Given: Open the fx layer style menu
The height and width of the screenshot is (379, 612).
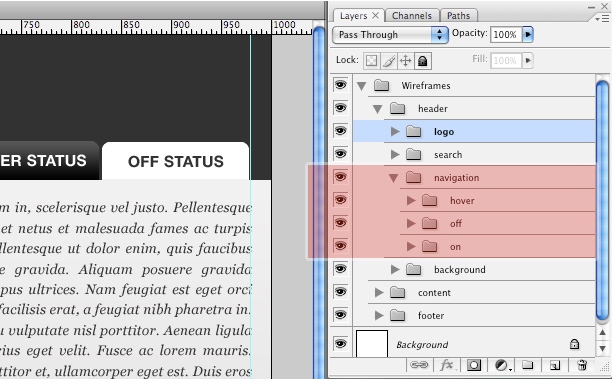Looking at the screenshot, I should pos(447,365).
